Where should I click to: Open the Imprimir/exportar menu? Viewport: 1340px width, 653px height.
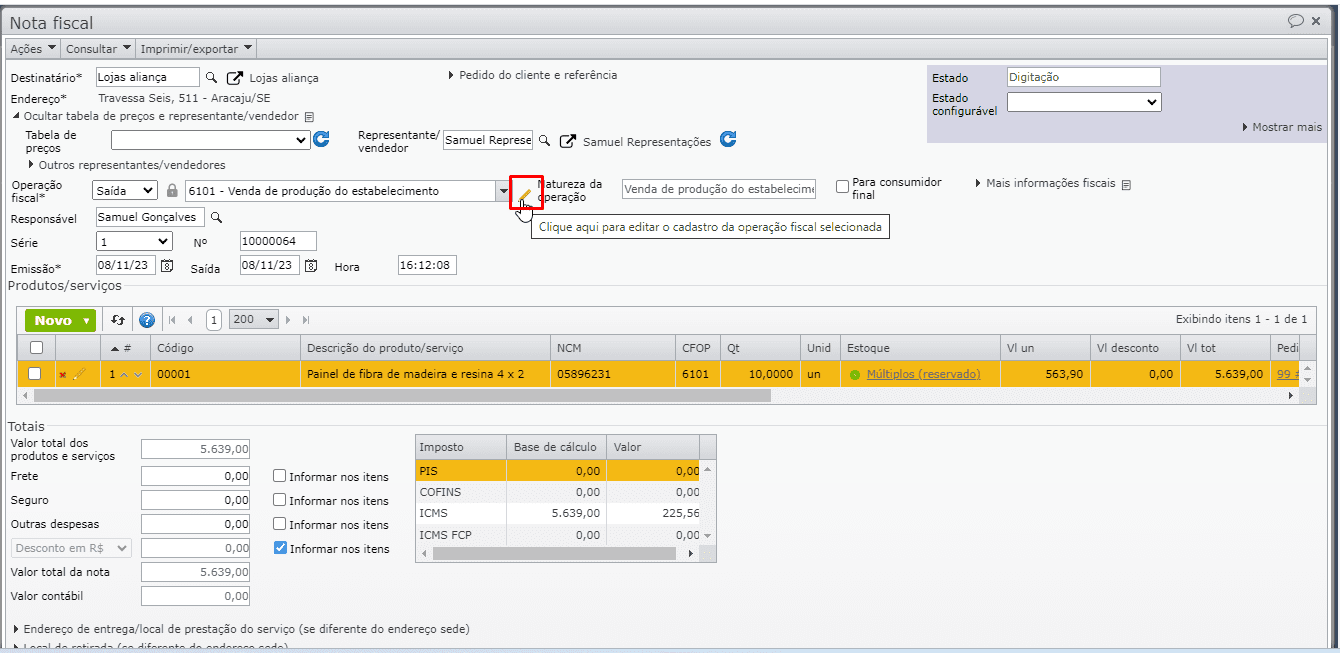[x=196, y=49]
